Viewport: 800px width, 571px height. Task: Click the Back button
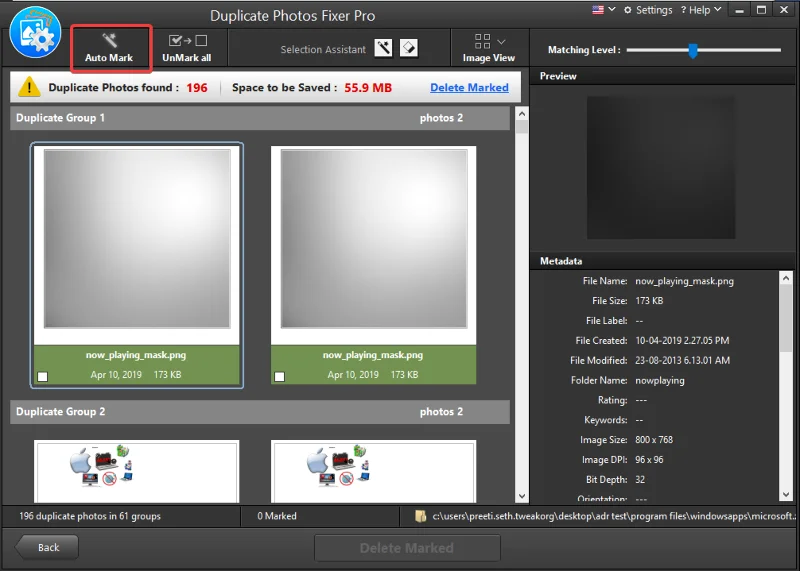(x=47, y=548)
